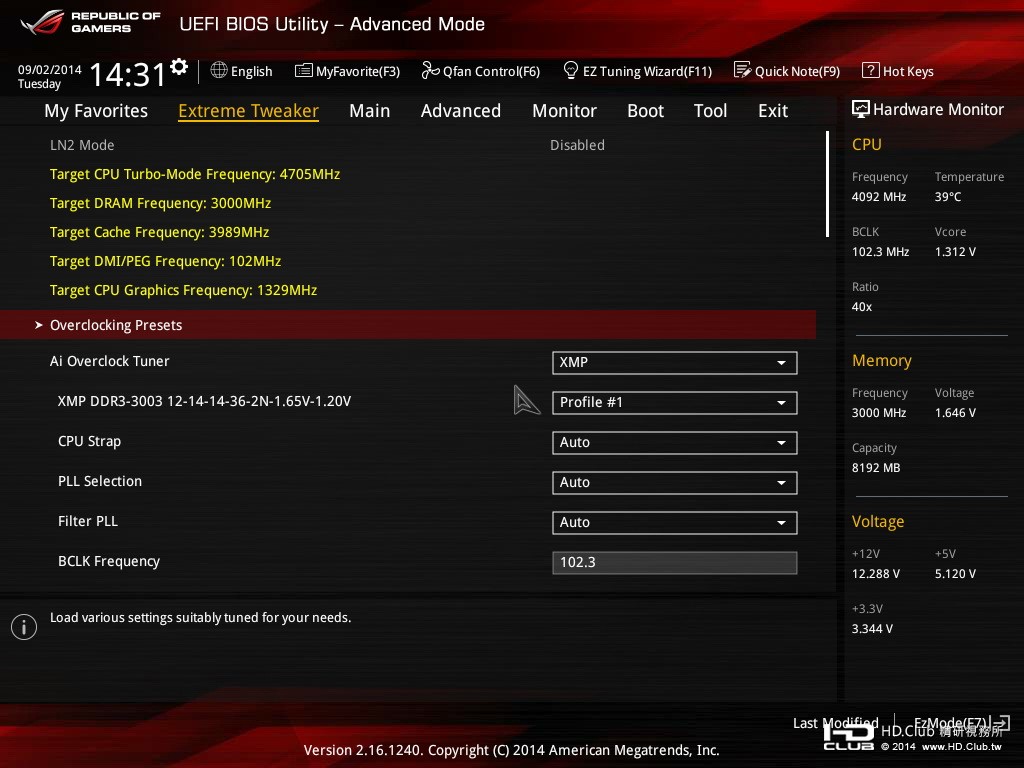The image size is (1024, 768).
Task: Select the Overclocking Presets row
Action: (408, 325)
